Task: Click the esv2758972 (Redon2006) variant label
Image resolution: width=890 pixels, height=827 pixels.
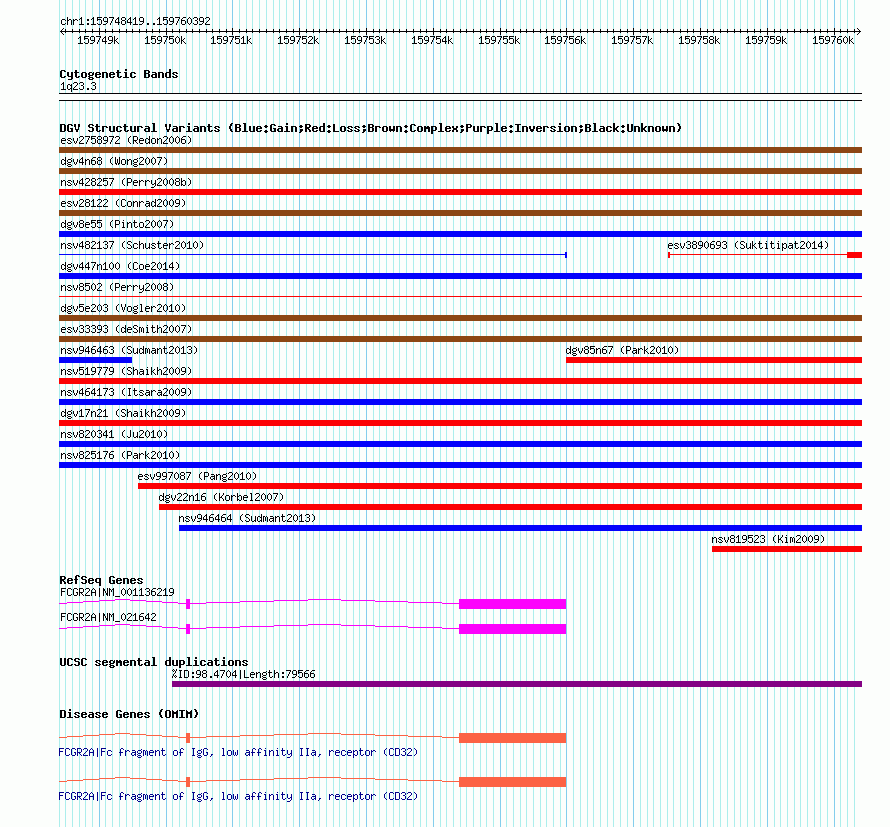Action: click(x=126, y=140)
